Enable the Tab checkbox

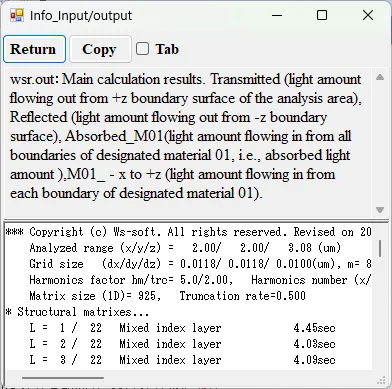(142, 49)
